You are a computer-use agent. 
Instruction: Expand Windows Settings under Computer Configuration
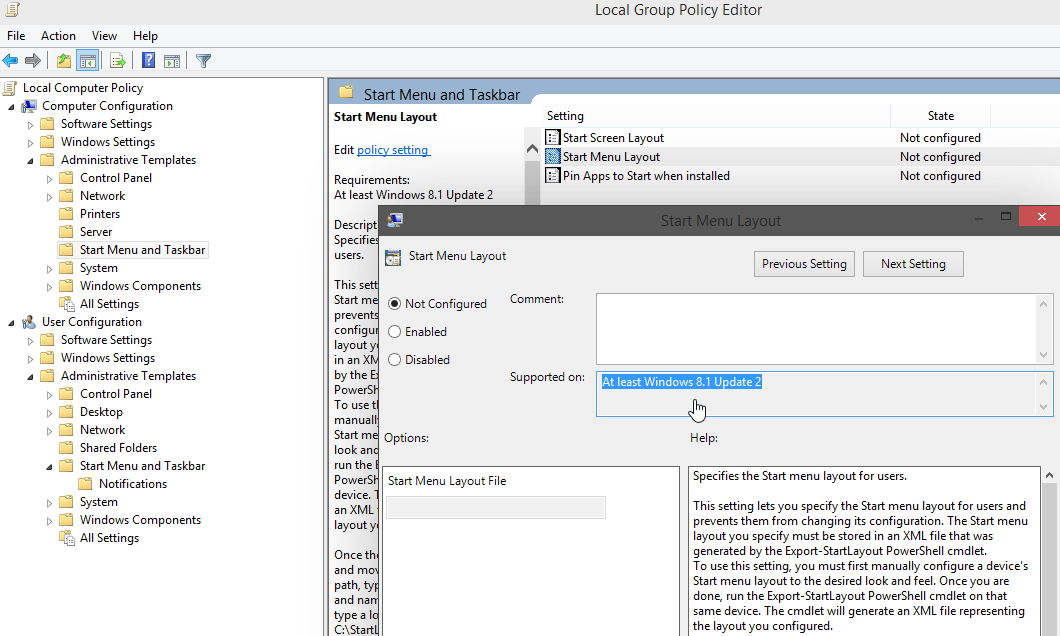point(30,143)
